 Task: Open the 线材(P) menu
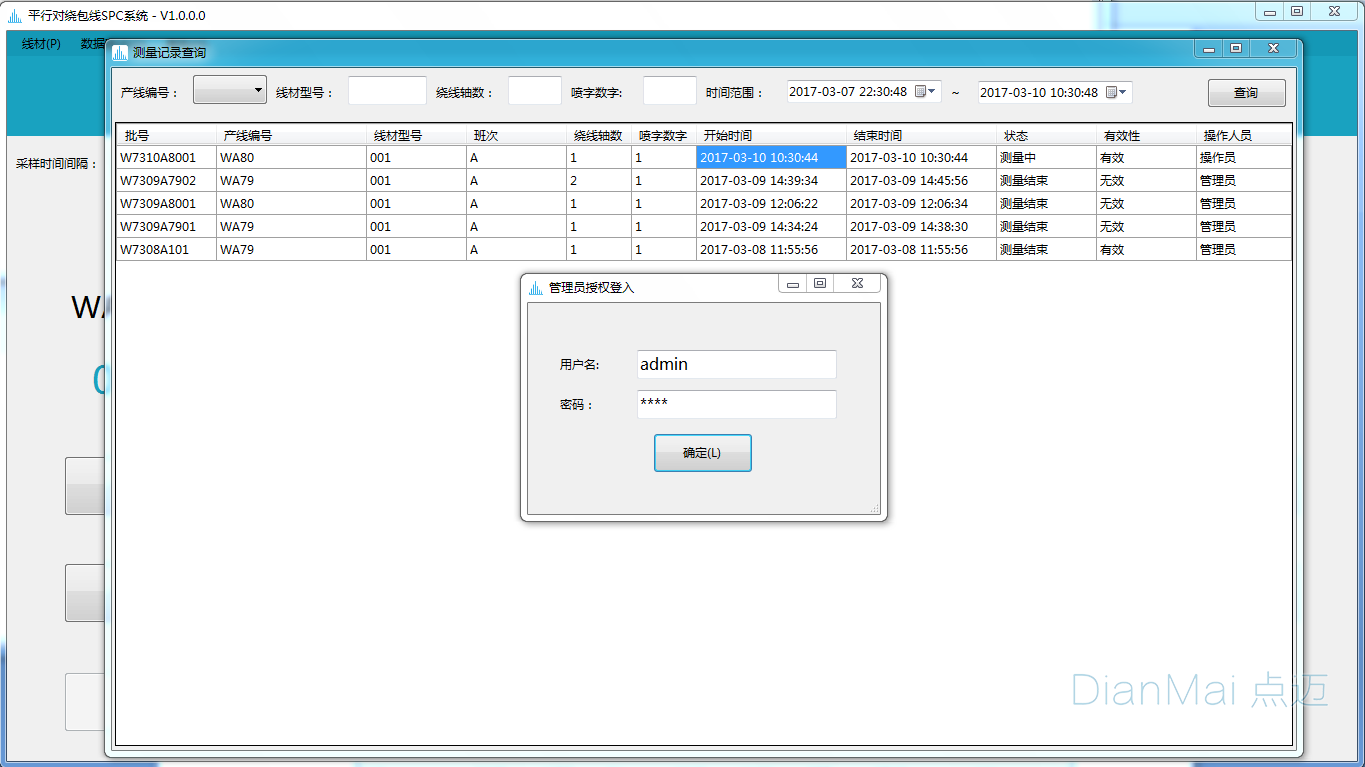pos(41,44)
